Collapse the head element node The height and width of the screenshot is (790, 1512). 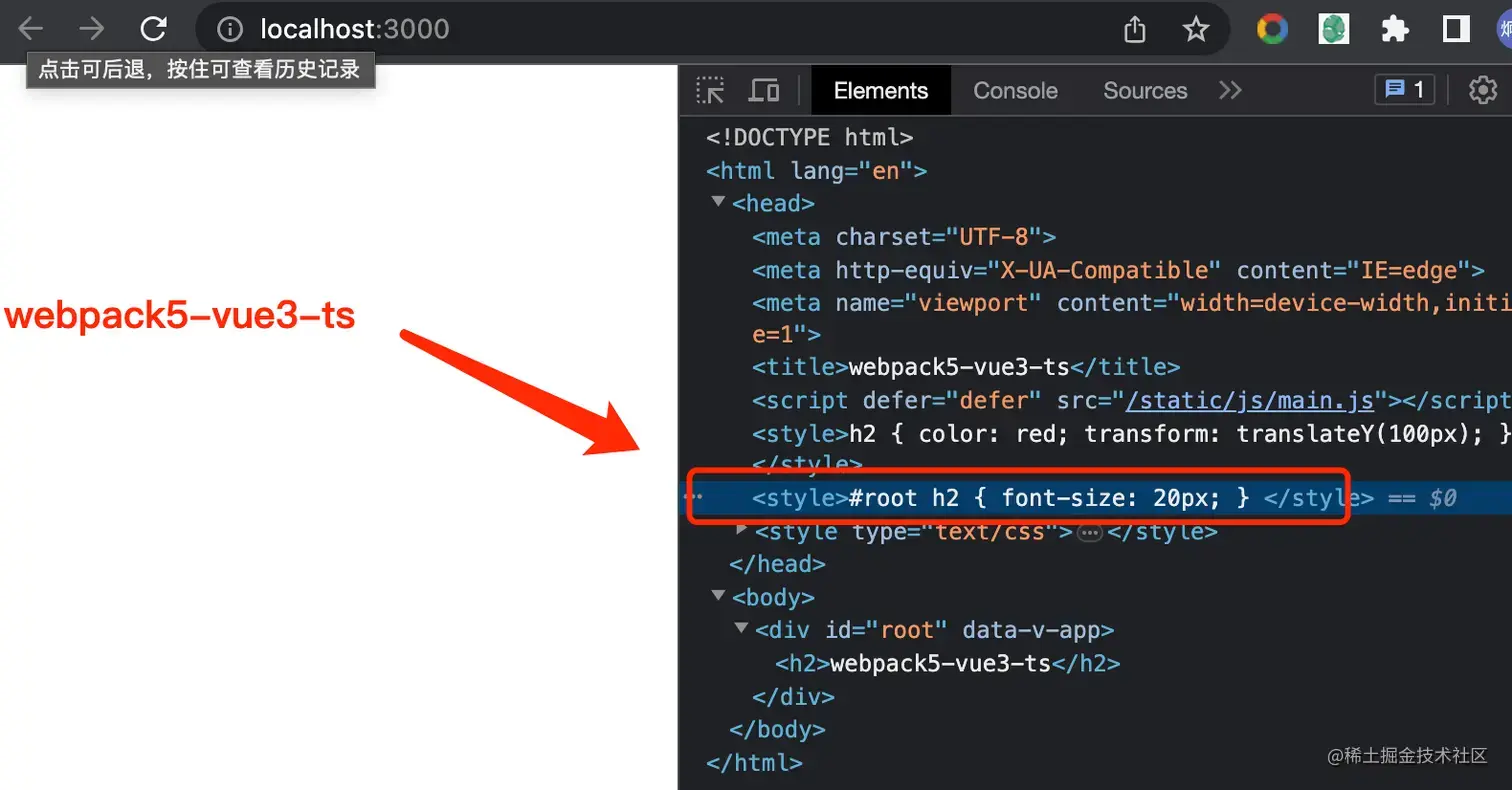[718, 202]
